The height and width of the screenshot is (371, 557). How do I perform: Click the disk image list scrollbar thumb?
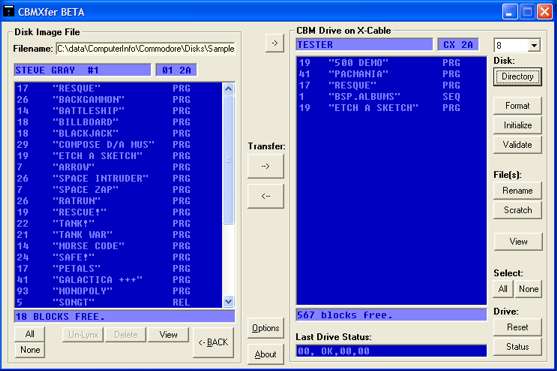[228, 159]
